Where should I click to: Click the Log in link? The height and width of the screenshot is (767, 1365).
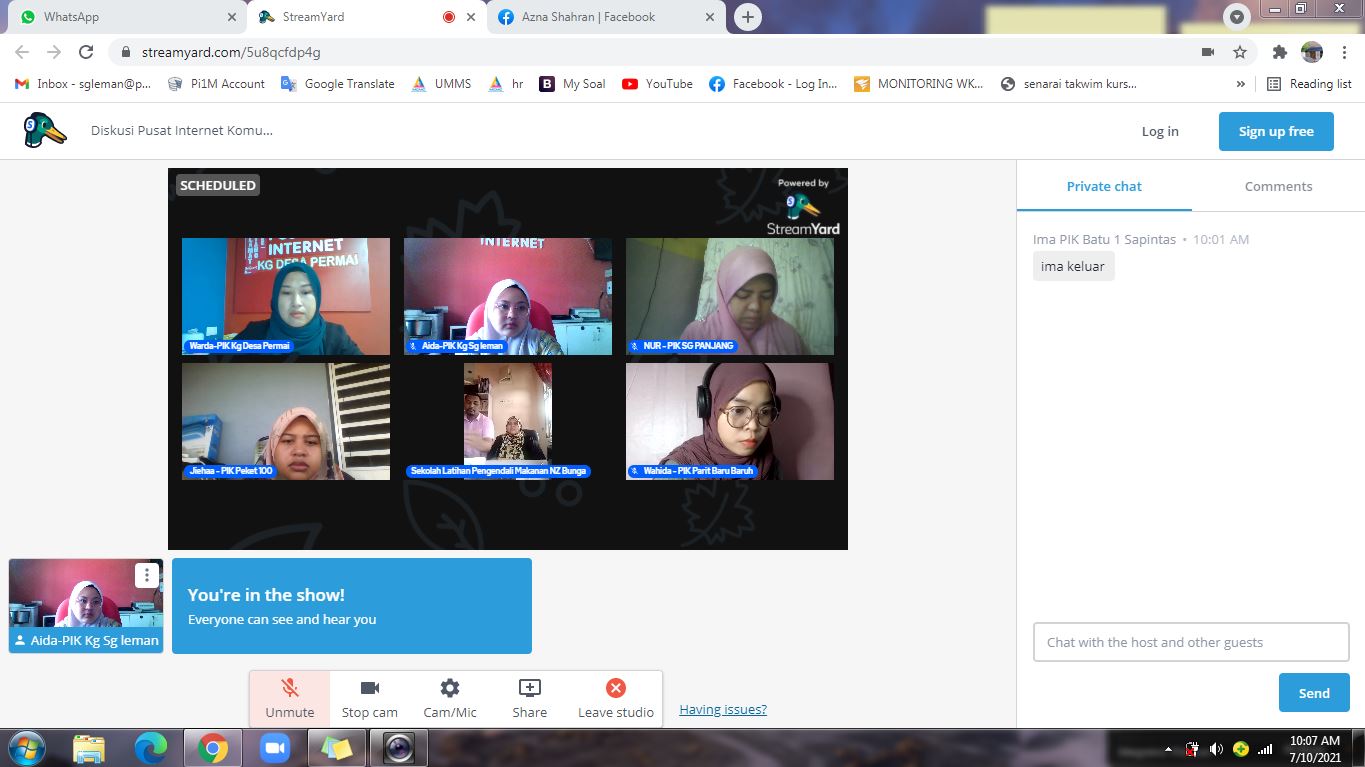pyautogui.click(x=1160, y=131)
